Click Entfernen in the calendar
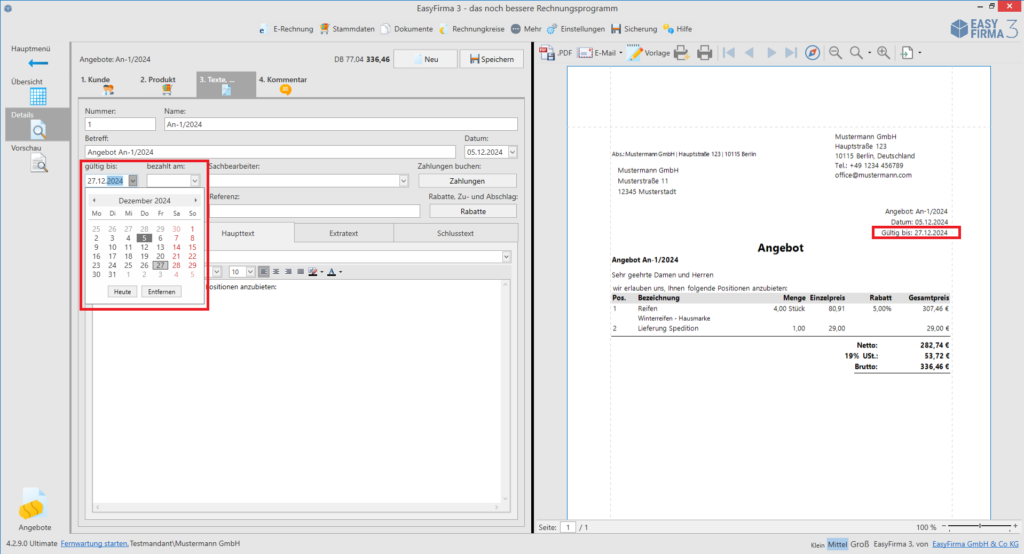Image resolution: width=1024 pixels, height=554 pixels. click(161, 291)
